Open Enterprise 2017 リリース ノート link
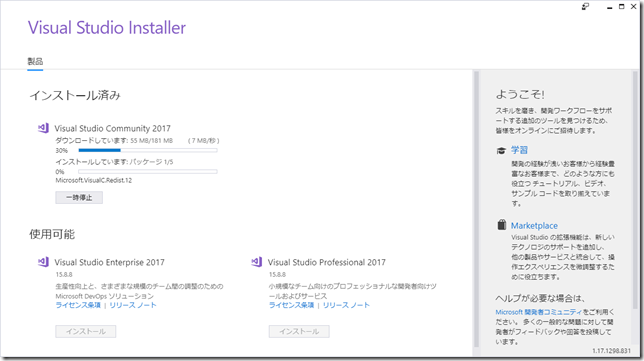The width and height of the screenshot is (644, 361). 133,305
